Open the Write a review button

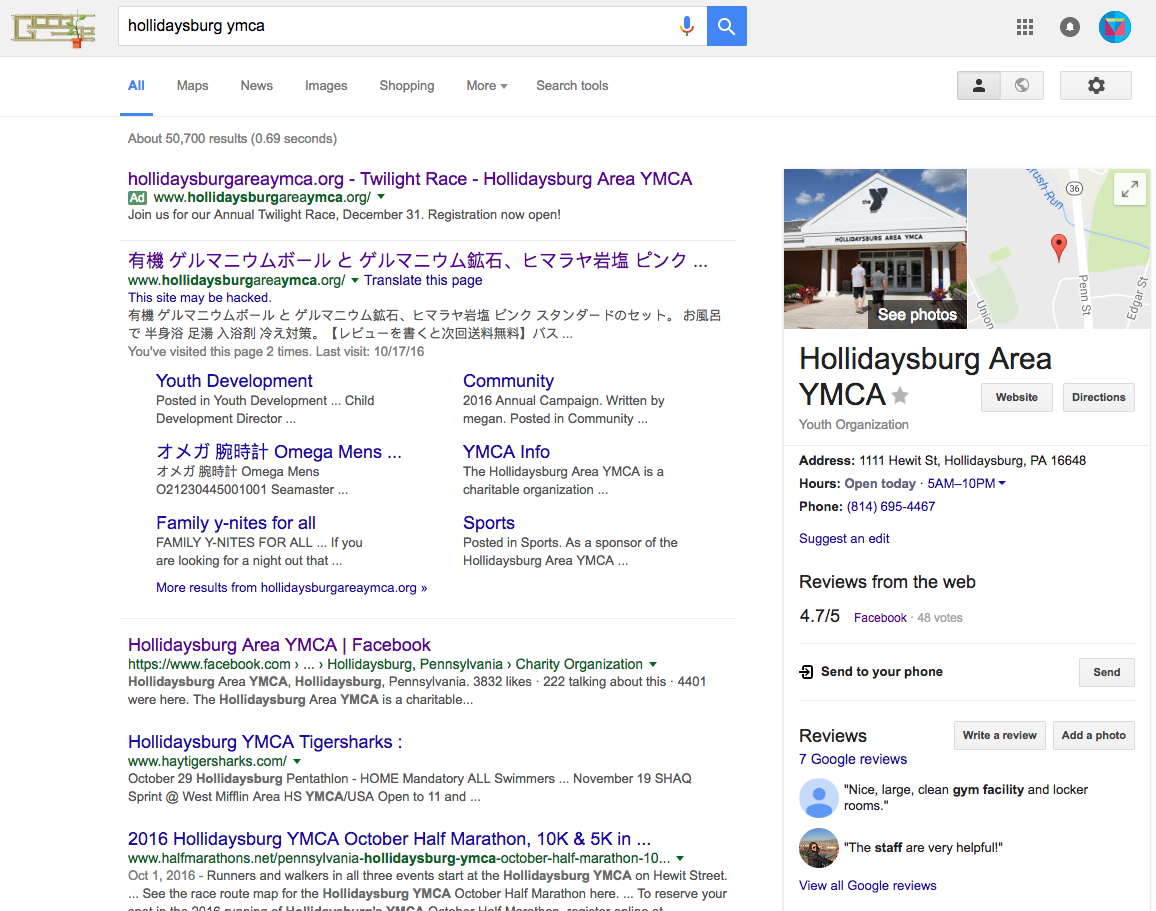[x=999, y=735]
